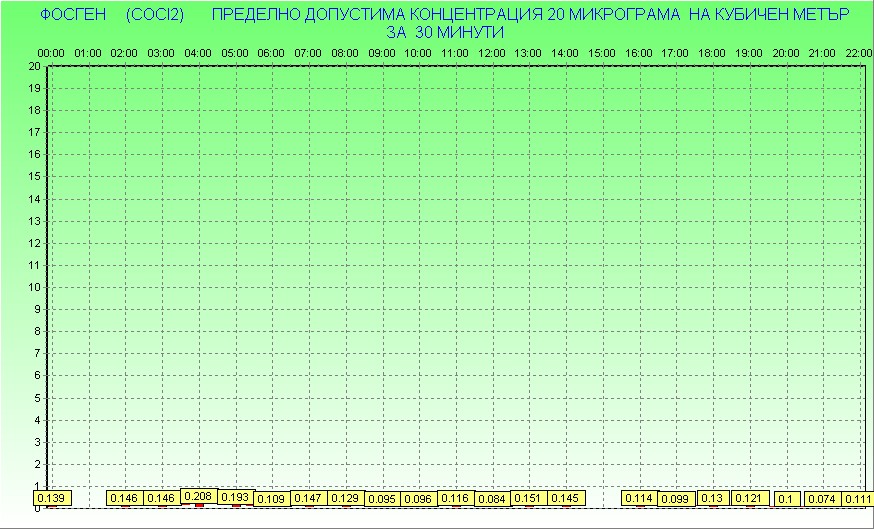The image size is (874, 529).
Task: Click the 20 limit value on the Y axis
Action: pyautogui.click(x=35, y=66)
